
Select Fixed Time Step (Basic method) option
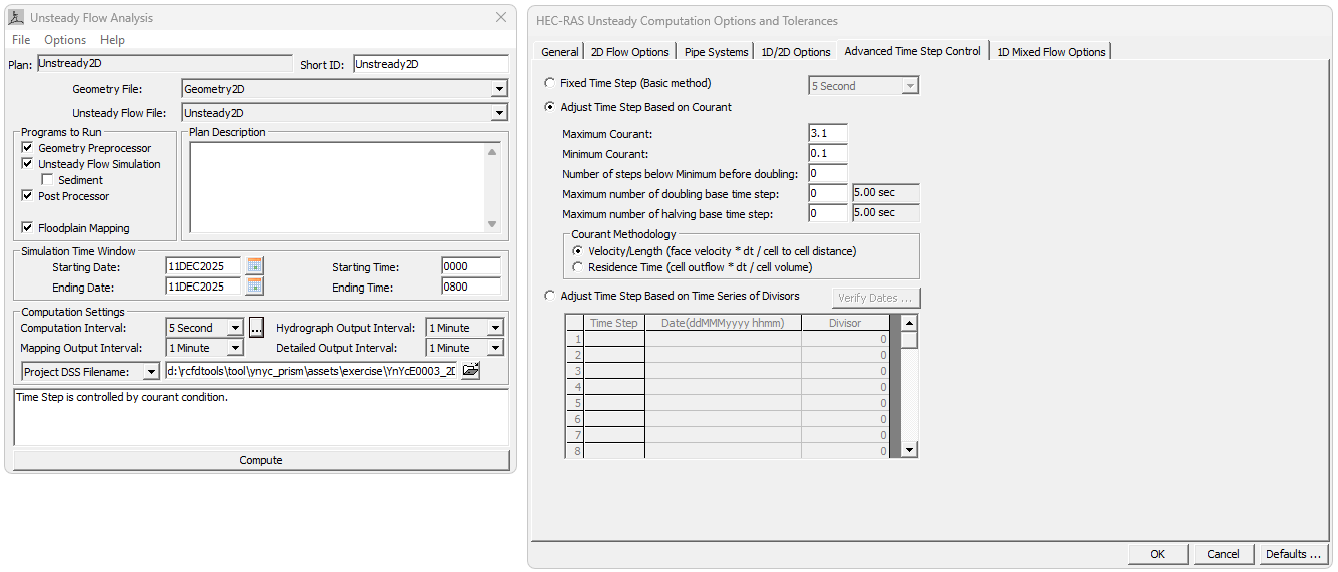pos(549,83)
